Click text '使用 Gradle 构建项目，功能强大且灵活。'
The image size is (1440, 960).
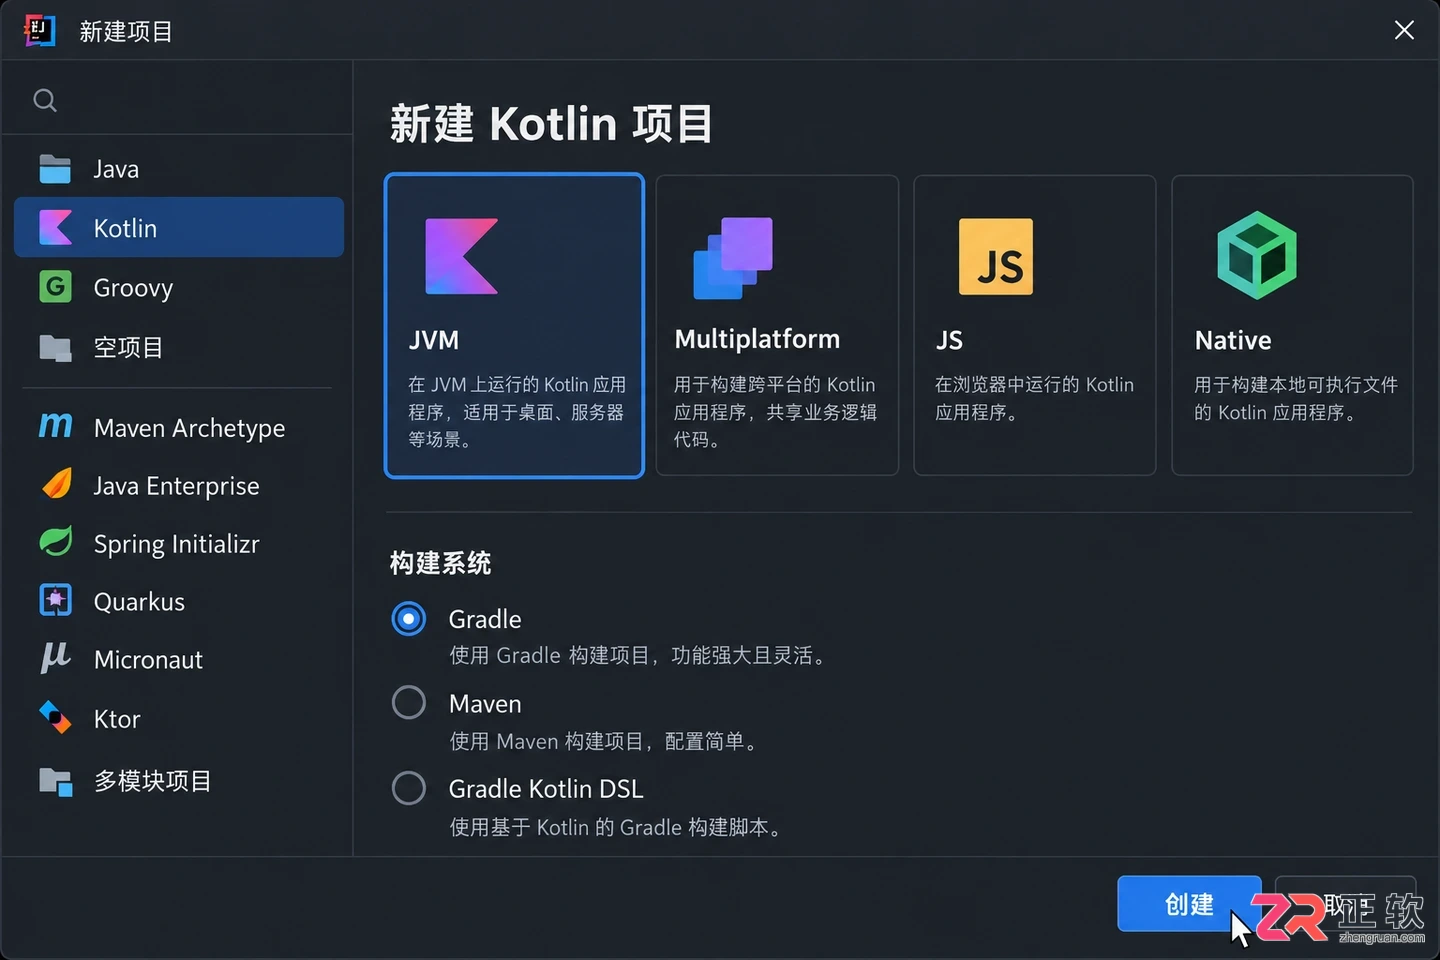[638, 655]
